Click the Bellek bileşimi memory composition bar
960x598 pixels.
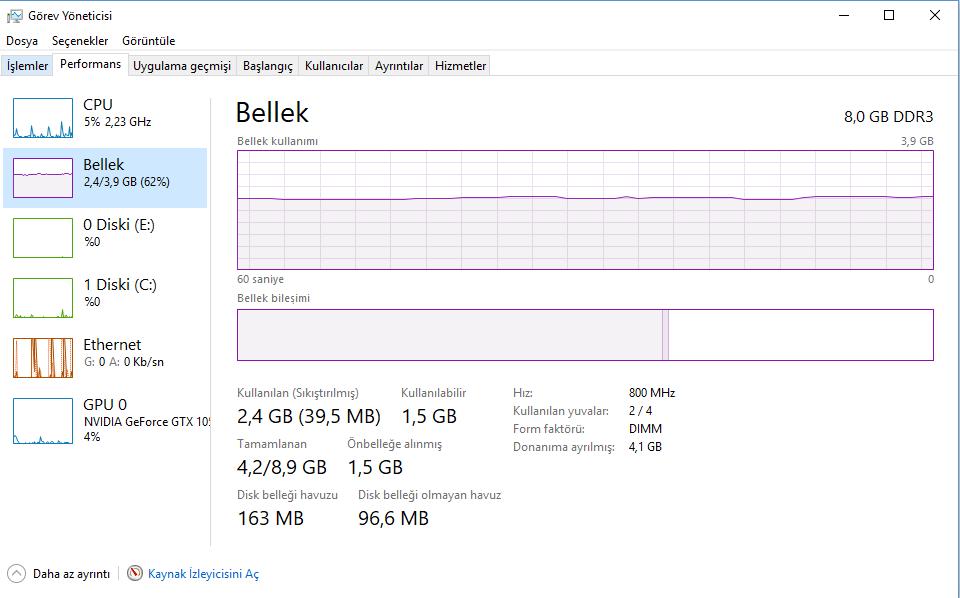(584, 334)
